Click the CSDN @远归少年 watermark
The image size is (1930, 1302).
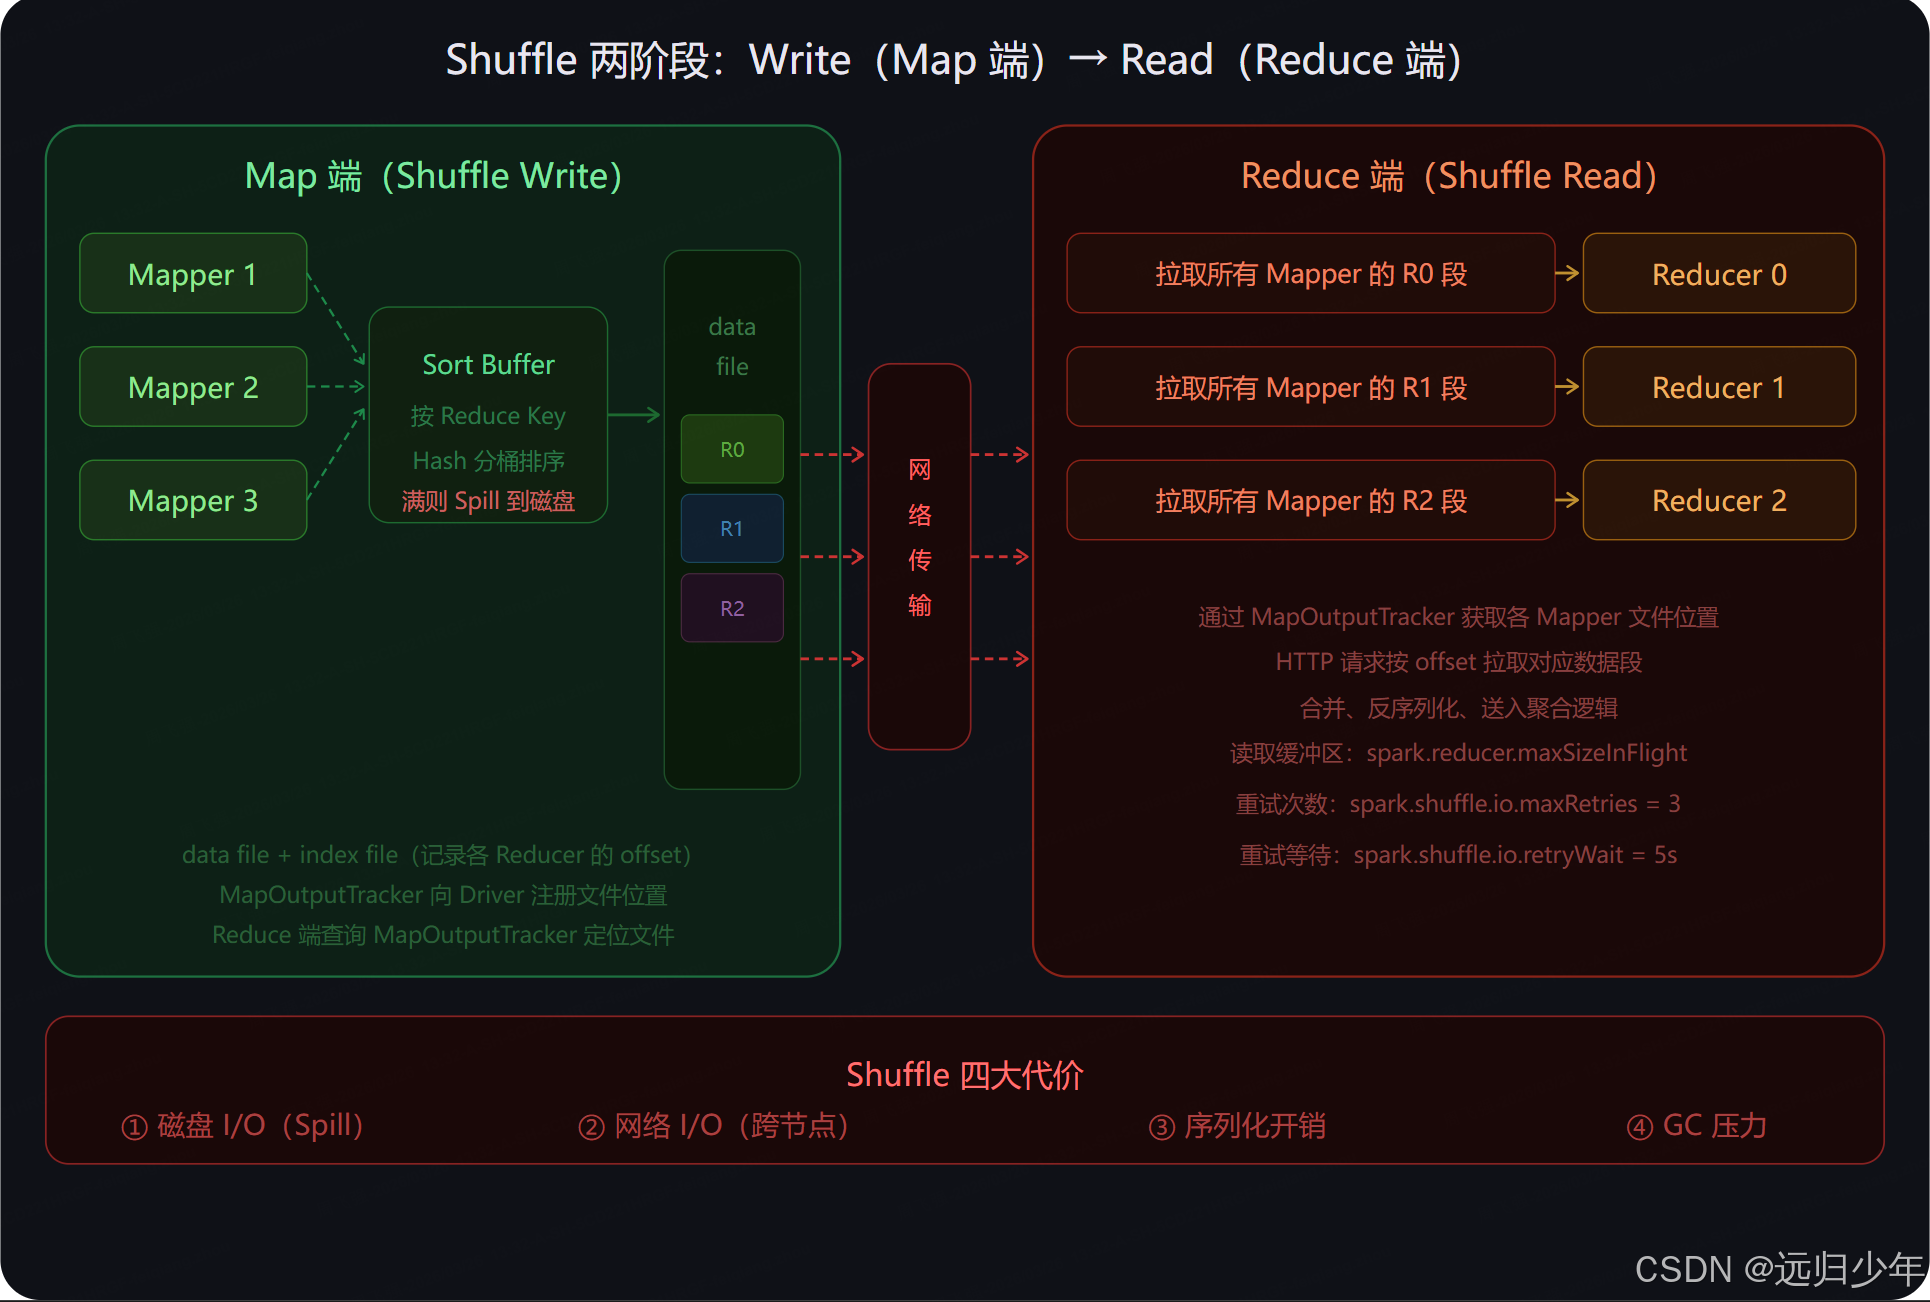tap(1778, 1269)
